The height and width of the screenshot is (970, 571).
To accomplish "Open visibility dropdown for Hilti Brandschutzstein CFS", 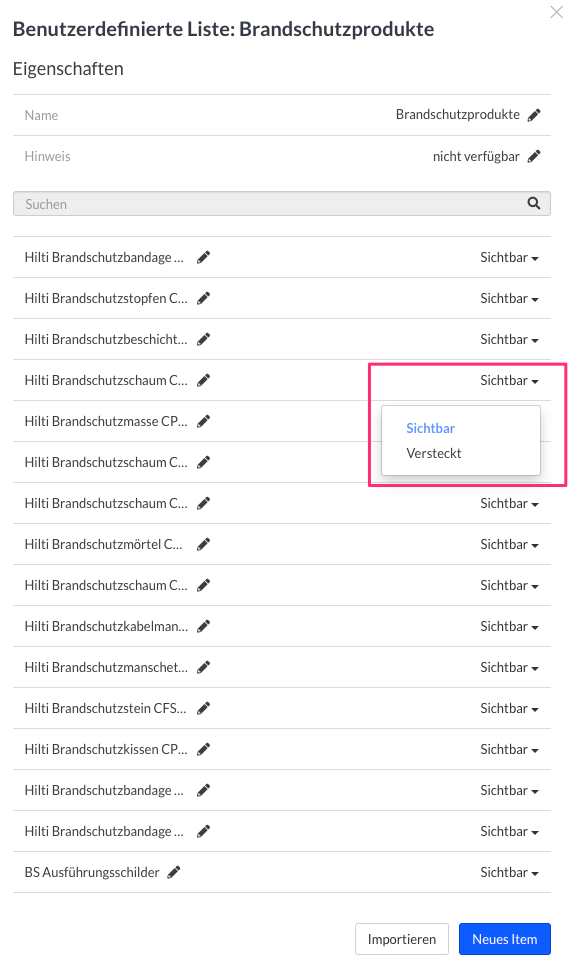I will pos(509,708).
